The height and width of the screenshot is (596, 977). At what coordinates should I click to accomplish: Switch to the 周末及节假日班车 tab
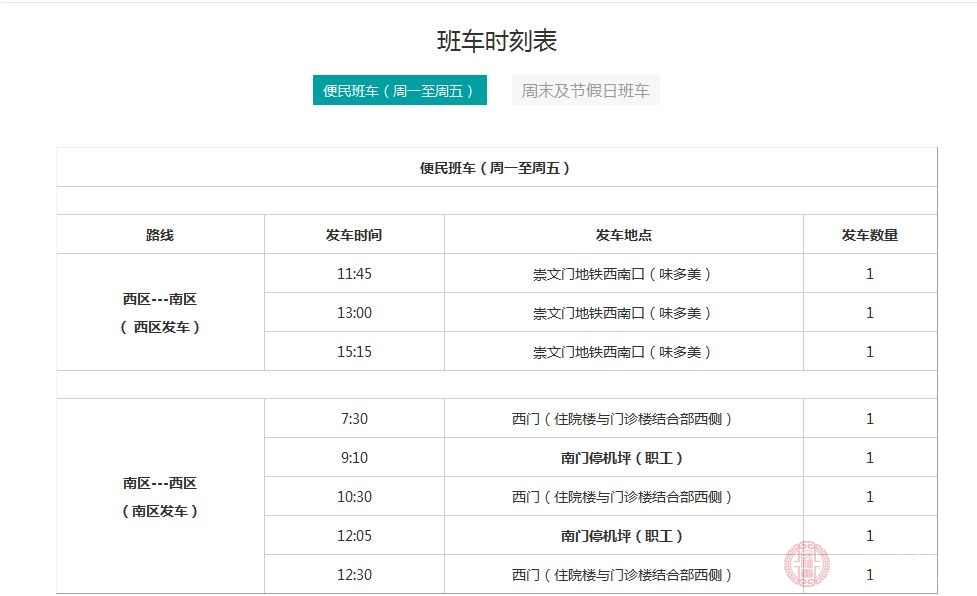586,90
